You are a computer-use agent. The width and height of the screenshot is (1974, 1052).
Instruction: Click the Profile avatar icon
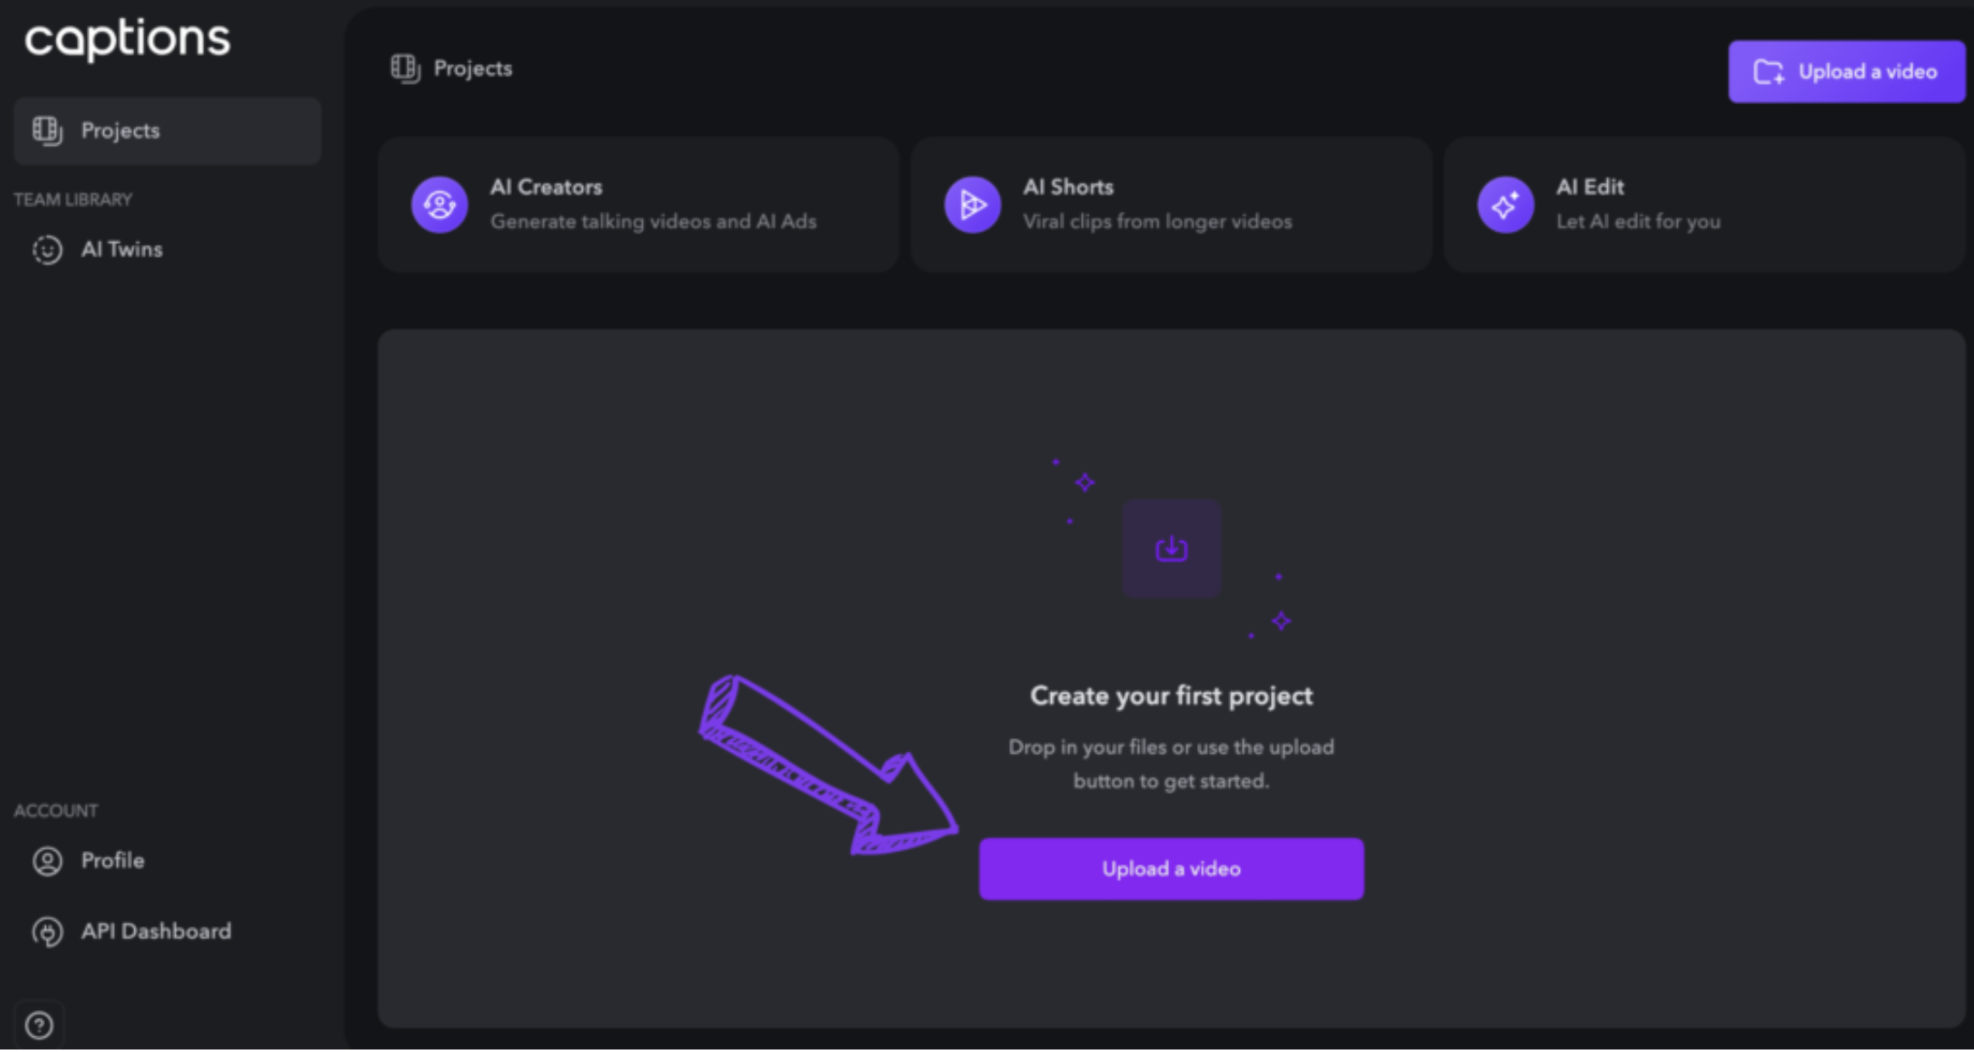click(47, 861)
